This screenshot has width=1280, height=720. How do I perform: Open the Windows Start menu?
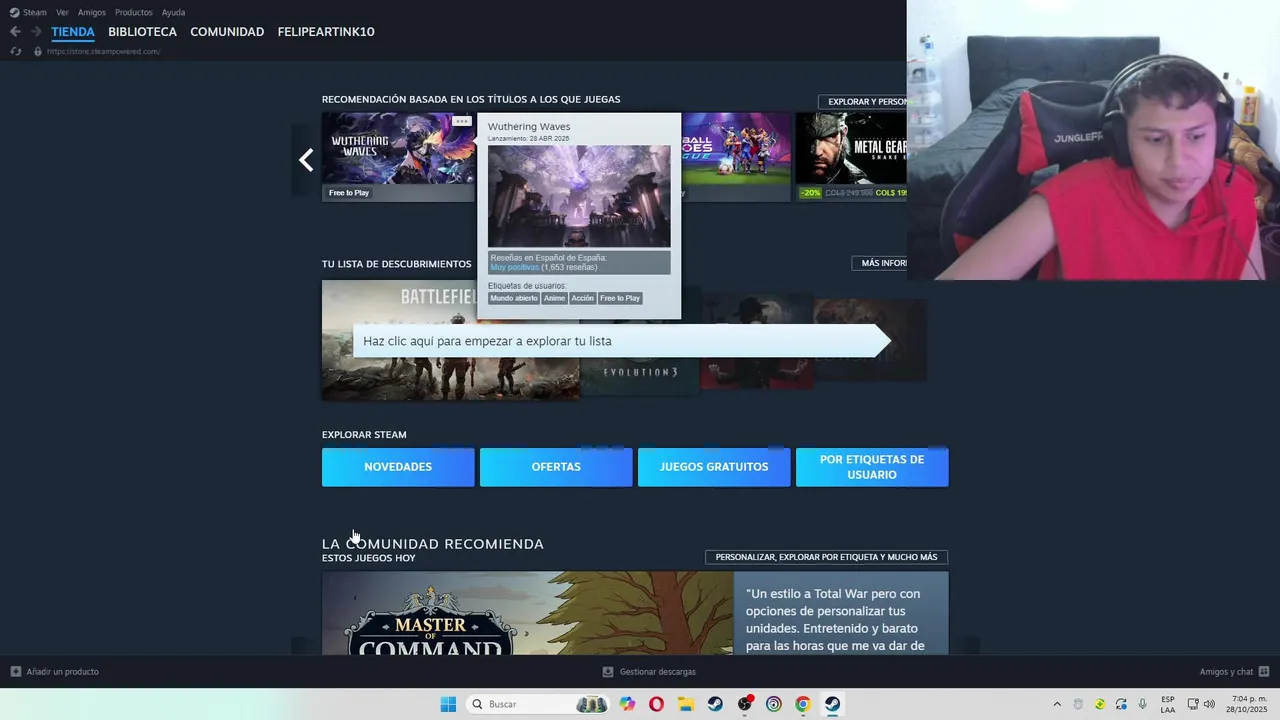point(448,704)
